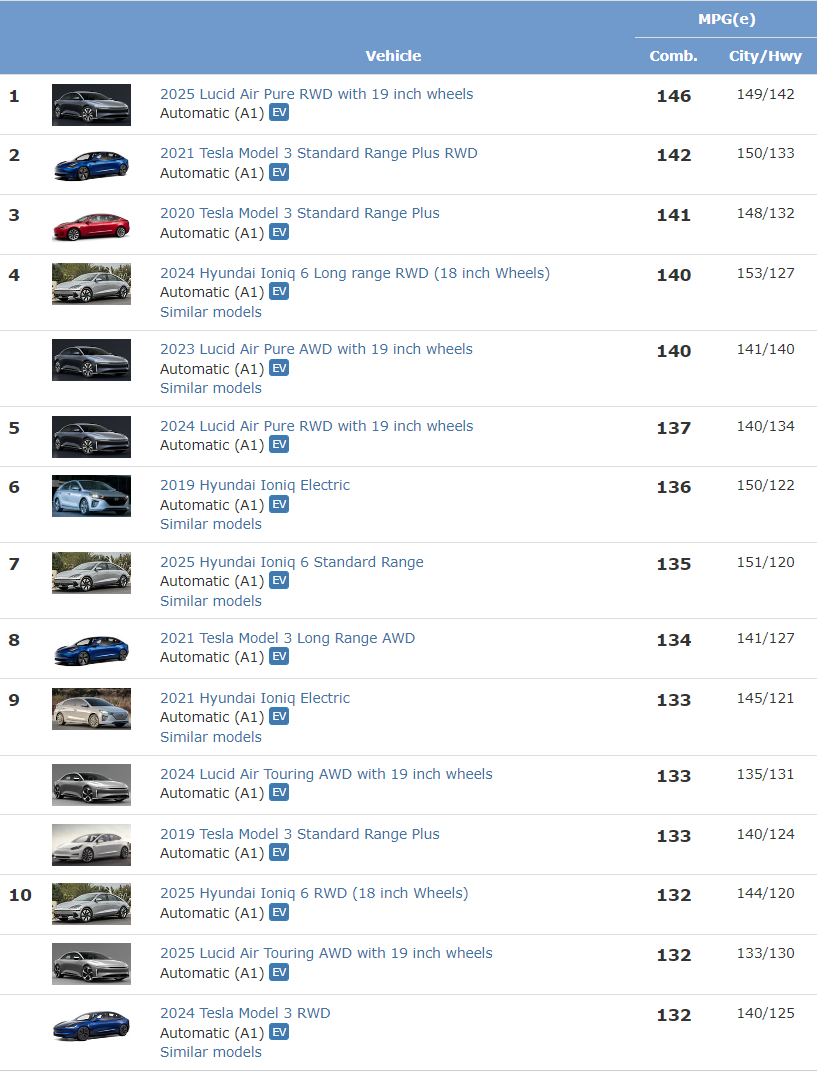Click the EV badge for 2025 Lucid Air Pure RWD
Screen dimensions: 817x1073
(278, 112)
